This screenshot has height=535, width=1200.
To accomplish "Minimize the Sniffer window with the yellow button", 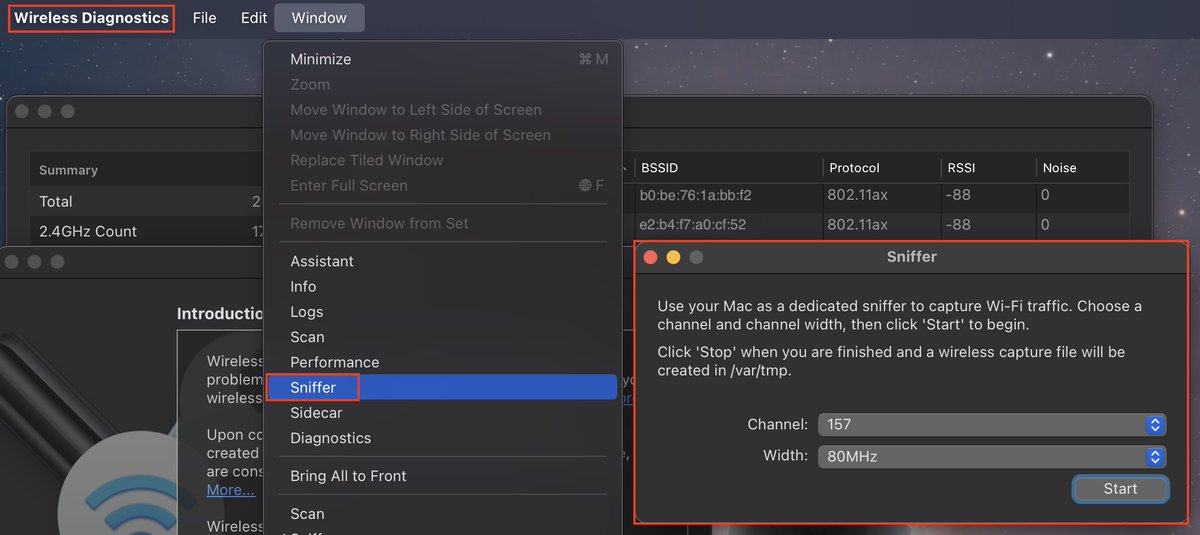I will pos(673,257).
